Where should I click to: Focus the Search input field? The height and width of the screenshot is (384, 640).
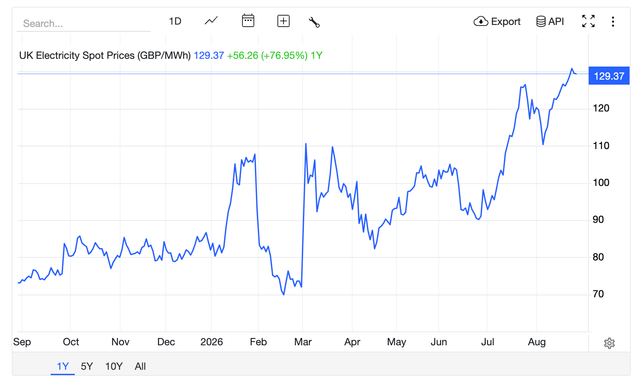click(x=84, y=23)
